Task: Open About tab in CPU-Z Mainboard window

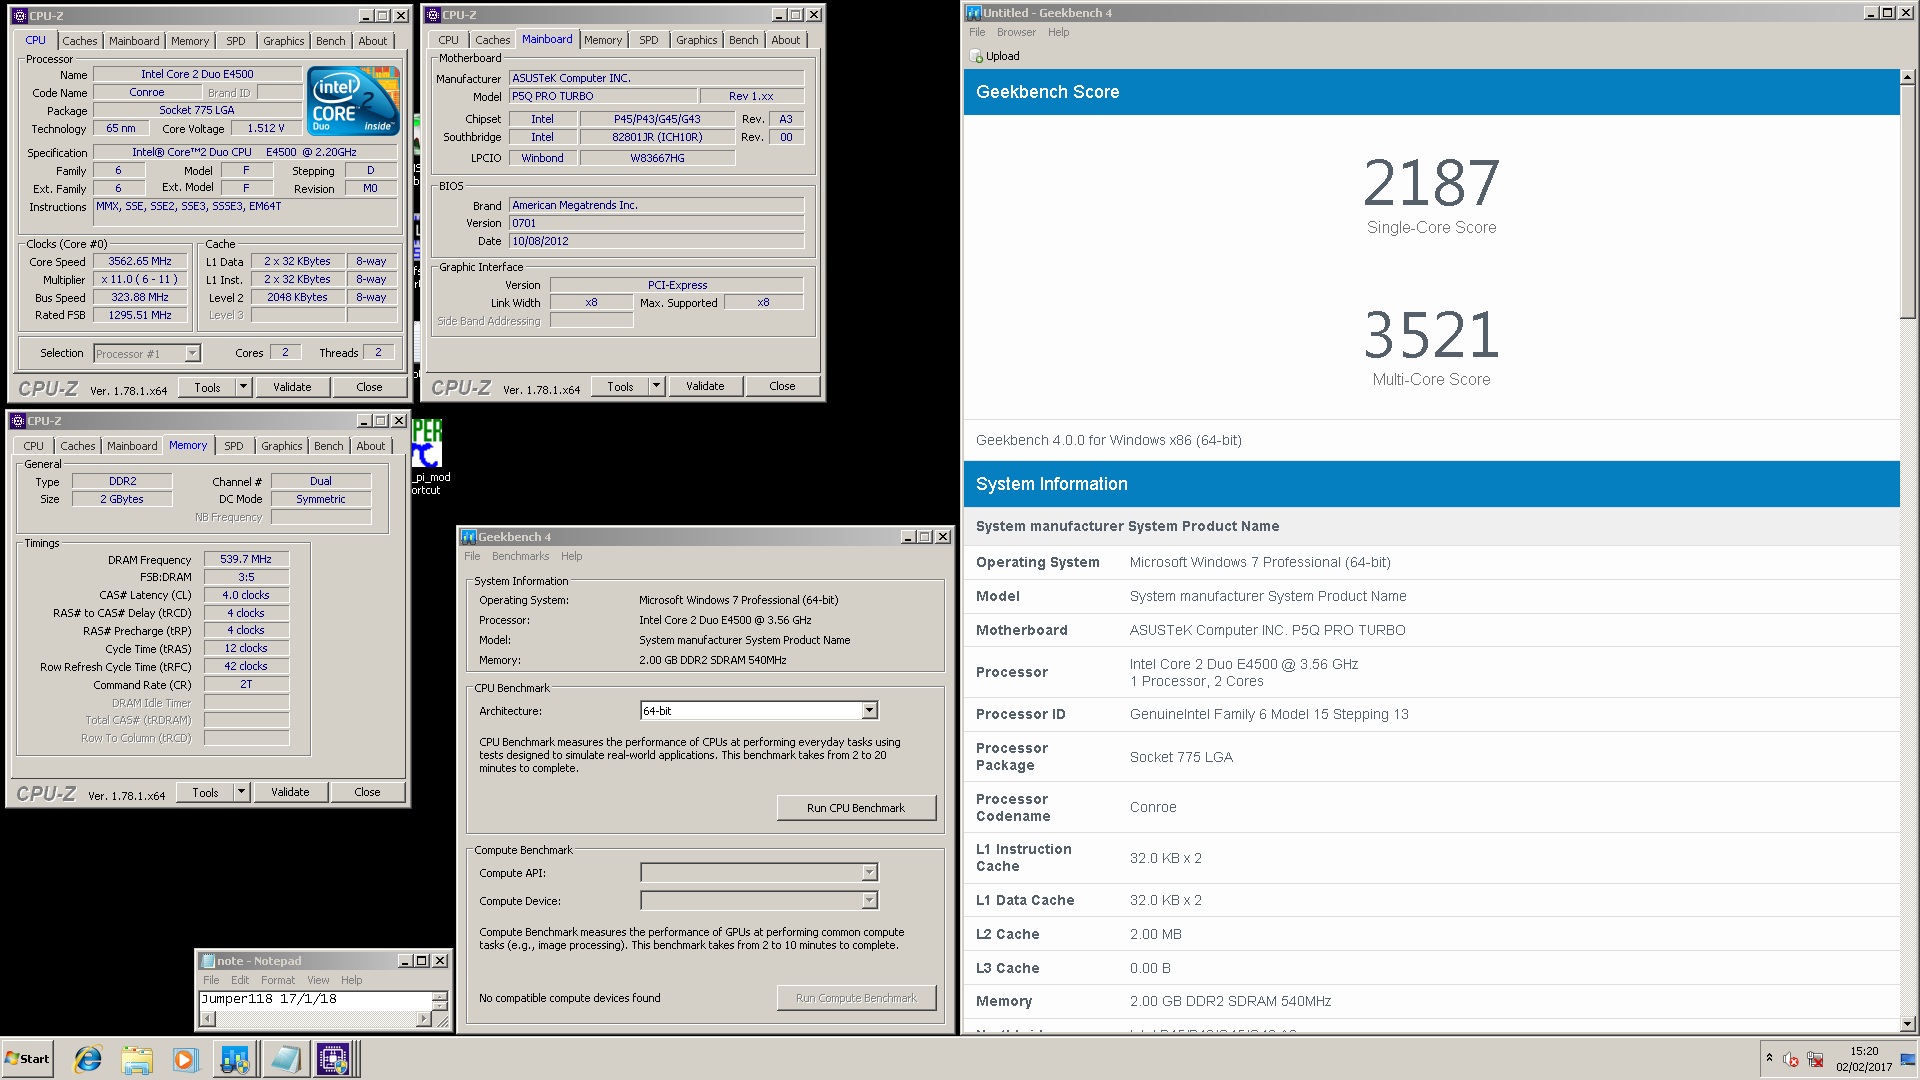Action: click(x=786, y=40)
